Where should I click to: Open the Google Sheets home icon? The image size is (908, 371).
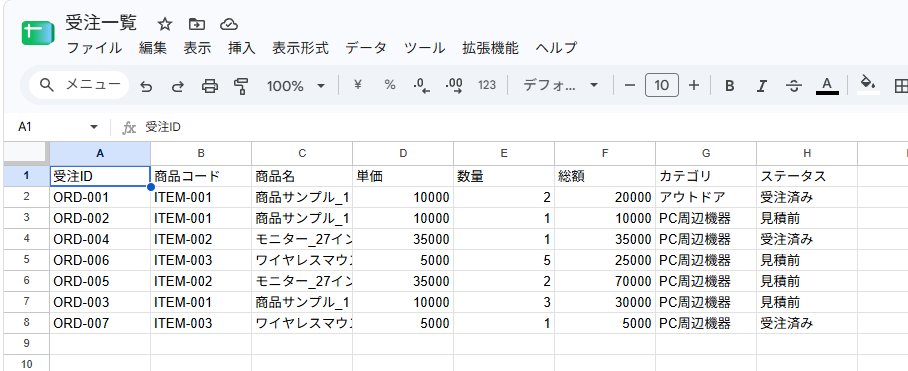[38, 33]
